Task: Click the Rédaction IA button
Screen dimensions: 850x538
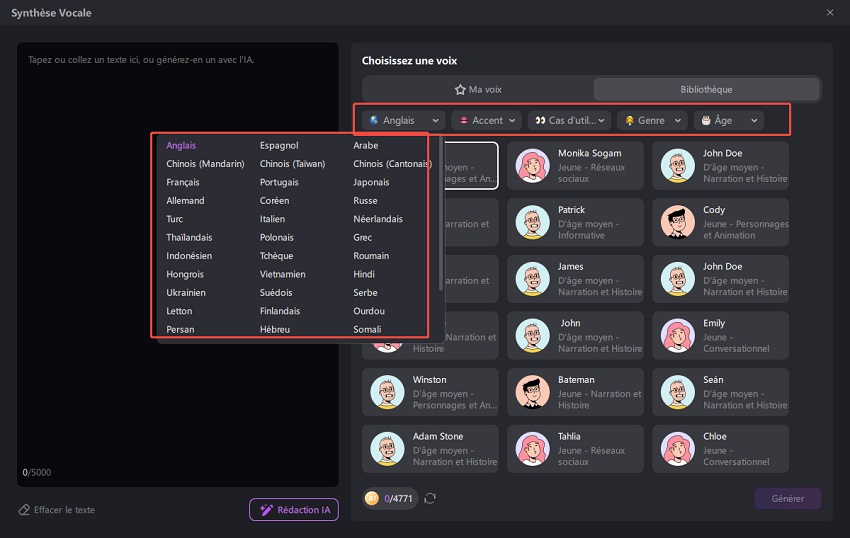Action: click(294, 510)
